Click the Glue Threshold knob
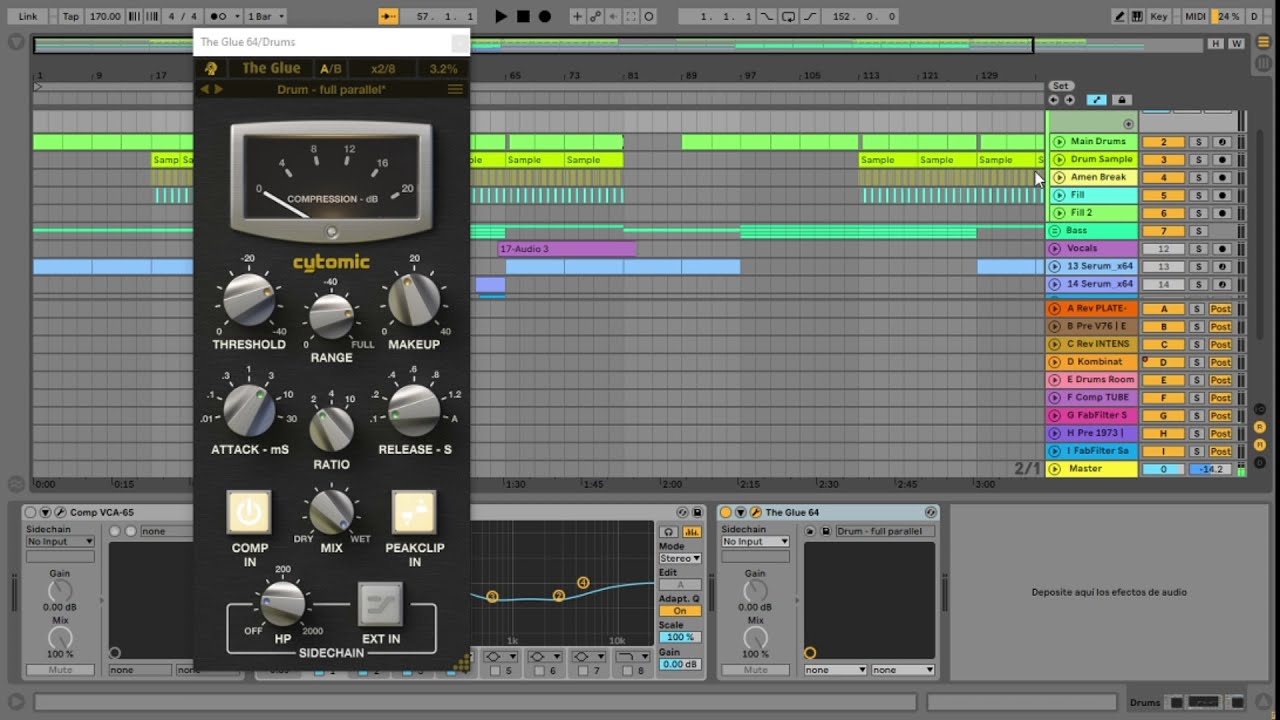1280x720 pixels. point(248,300)
